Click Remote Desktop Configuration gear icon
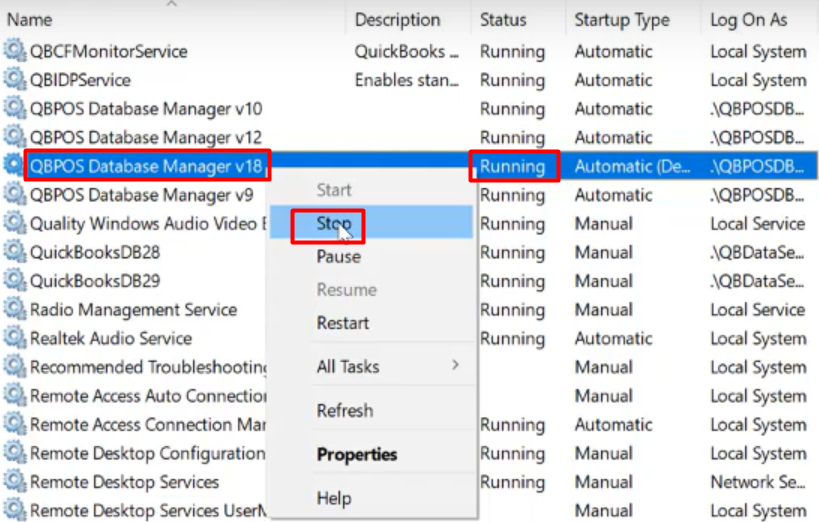Image resolution: width=819 pixels, height=522 pixels. tap(15, 453)
